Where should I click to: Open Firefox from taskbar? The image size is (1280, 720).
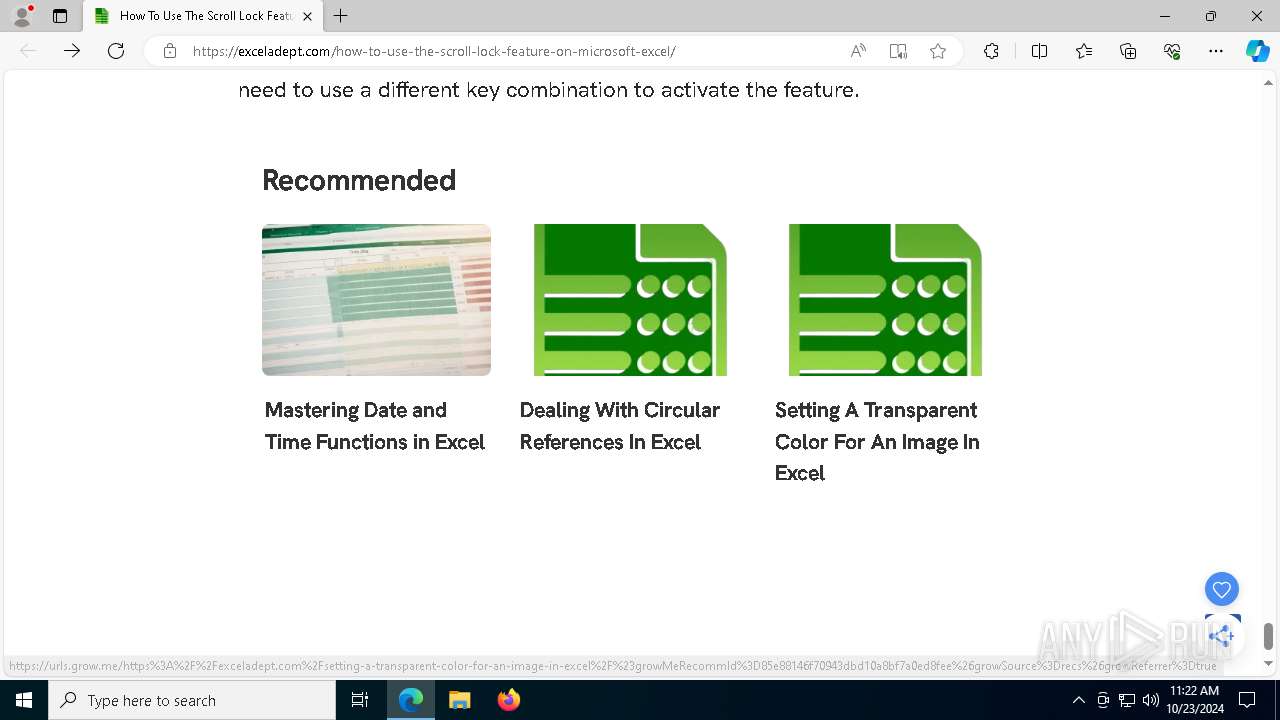[508, 700]
